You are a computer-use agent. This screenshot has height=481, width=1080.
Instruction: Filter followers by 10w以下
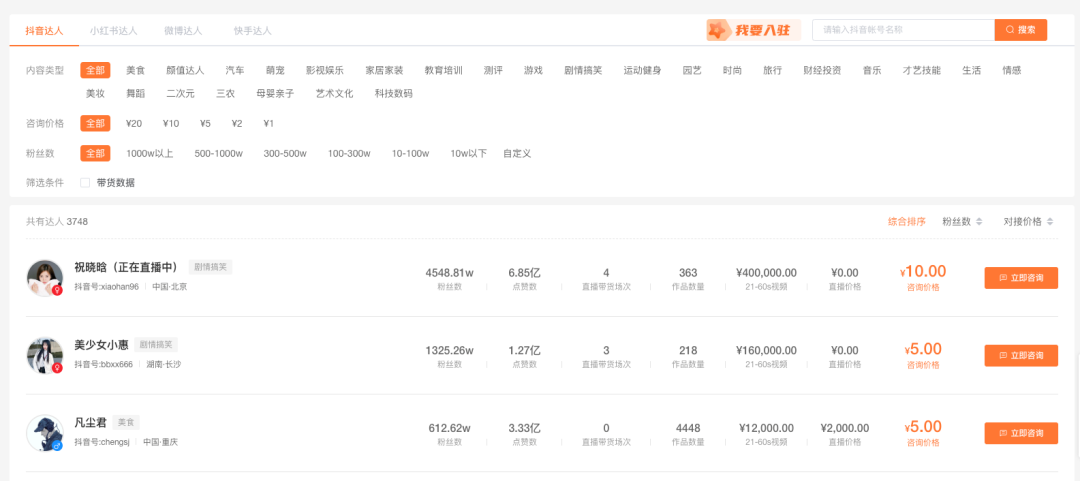[468, 153]
